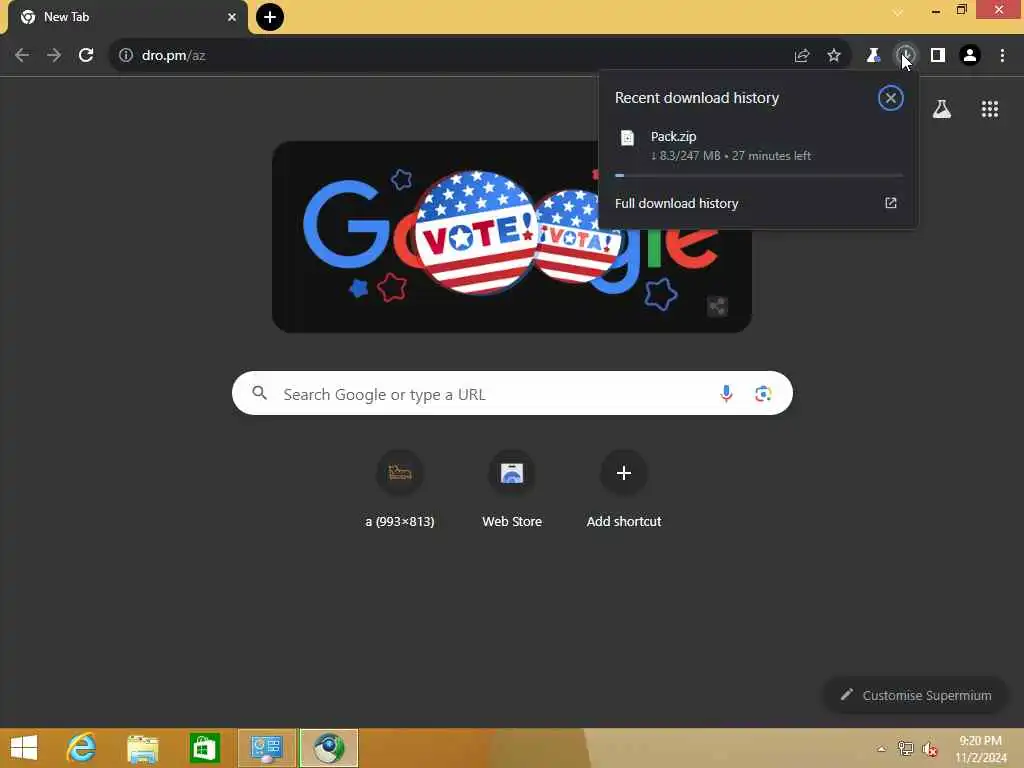
Task: Open the Windows Start menu
Action: [24, 748]
